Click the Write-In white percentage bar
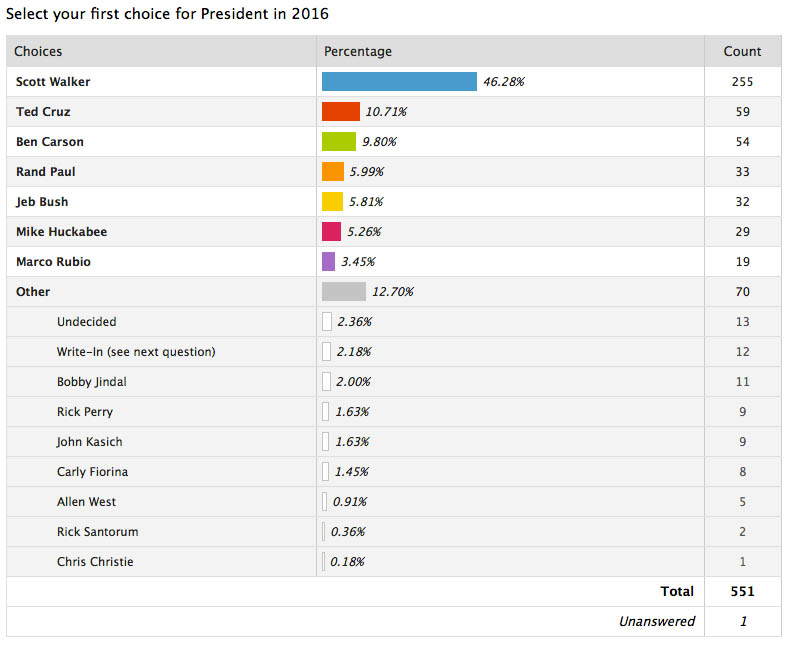Viewport: 785px width, 647px height. pos(326,352)
